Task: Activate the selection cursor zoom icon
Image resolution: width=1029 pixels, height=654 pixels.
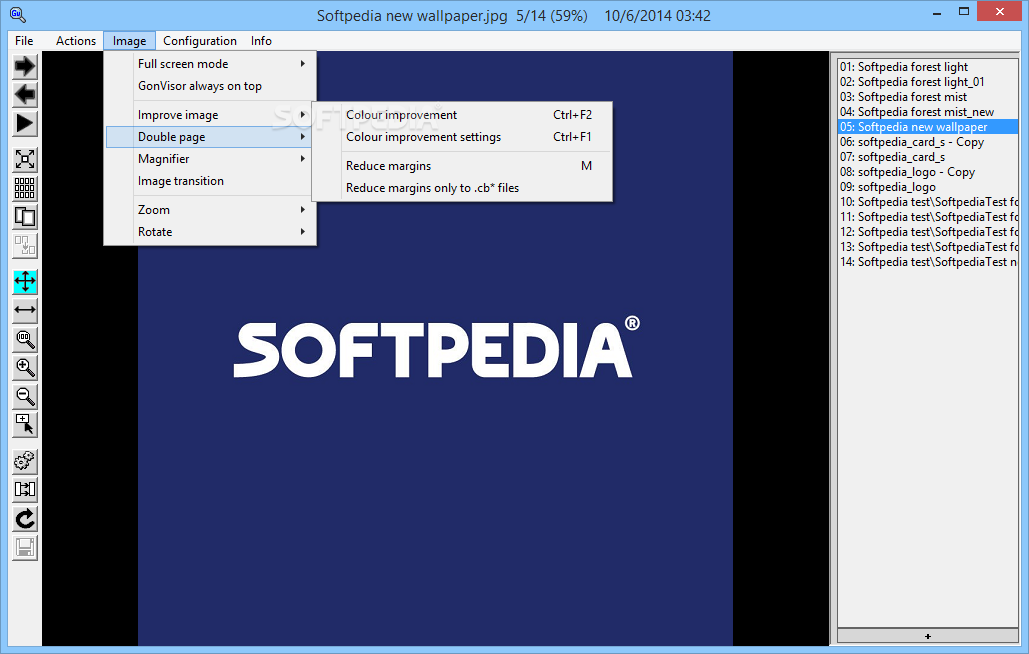Action: pos(25,425)
